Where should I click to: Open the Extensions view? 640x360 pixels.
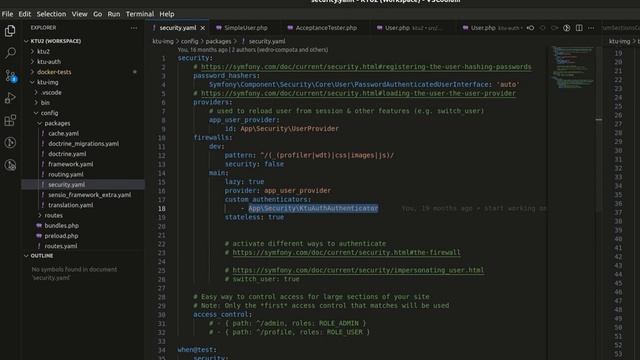[10, 120]
